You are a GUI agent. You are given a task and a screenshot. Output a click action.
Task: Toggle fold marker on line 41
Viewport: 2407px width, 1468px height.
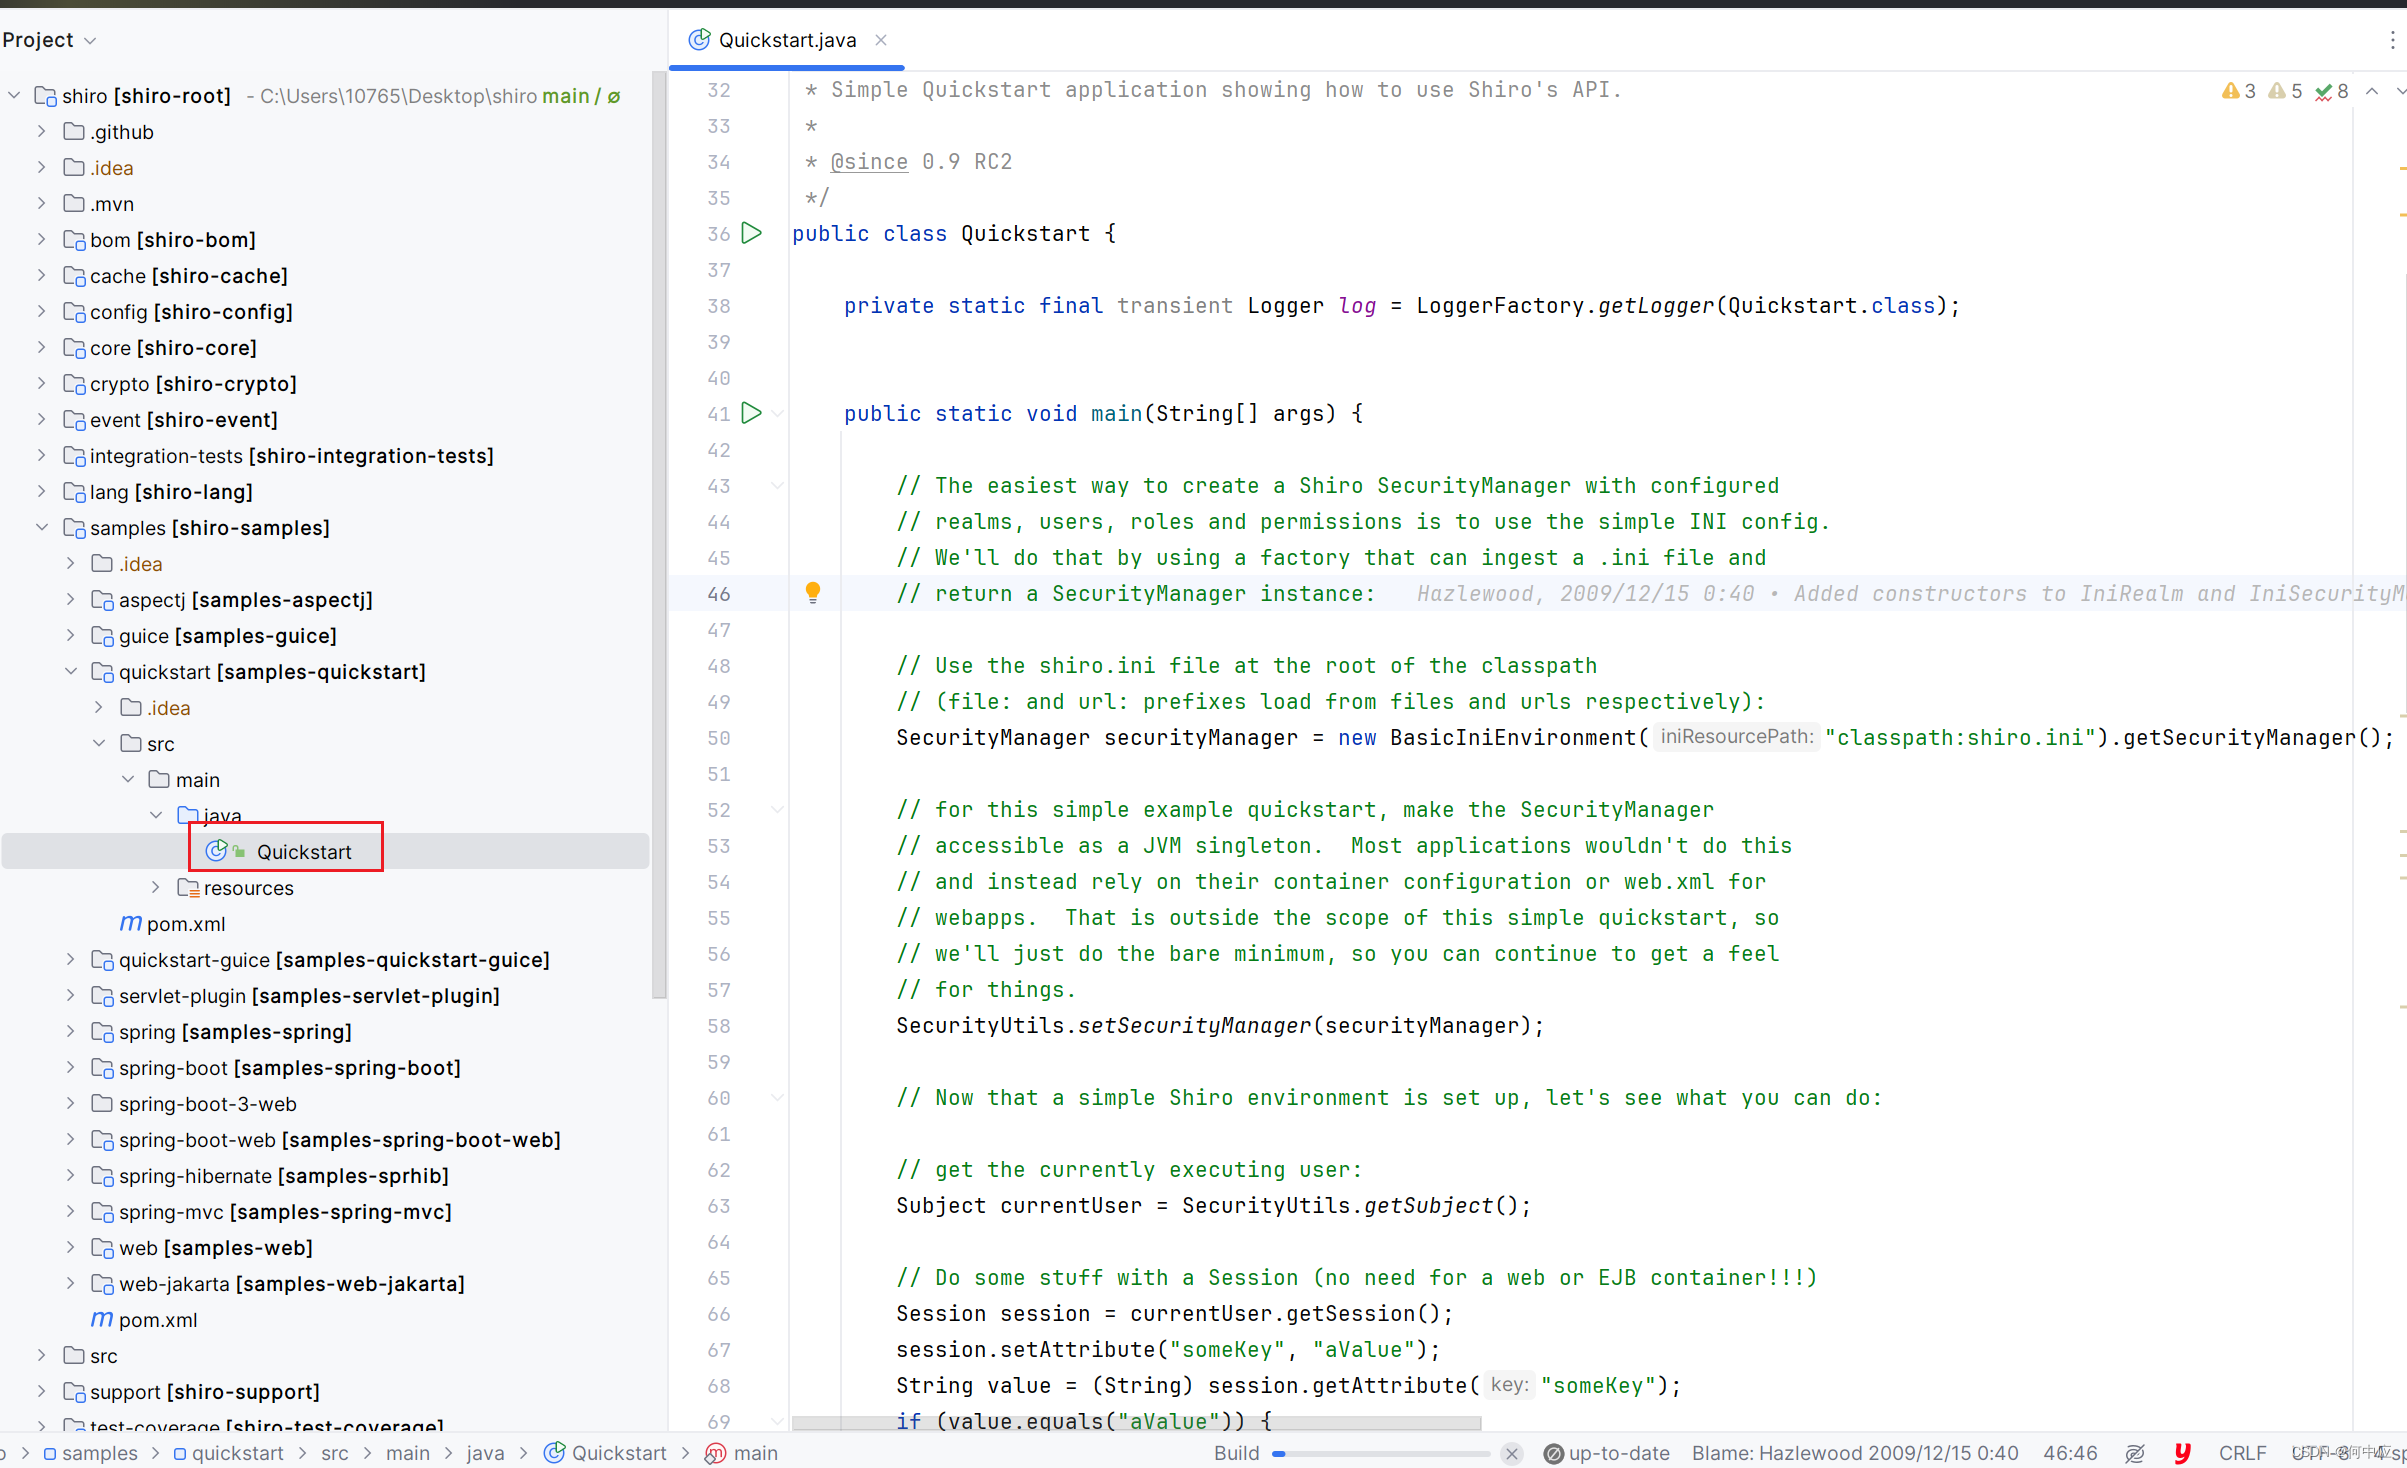[777, 413]
